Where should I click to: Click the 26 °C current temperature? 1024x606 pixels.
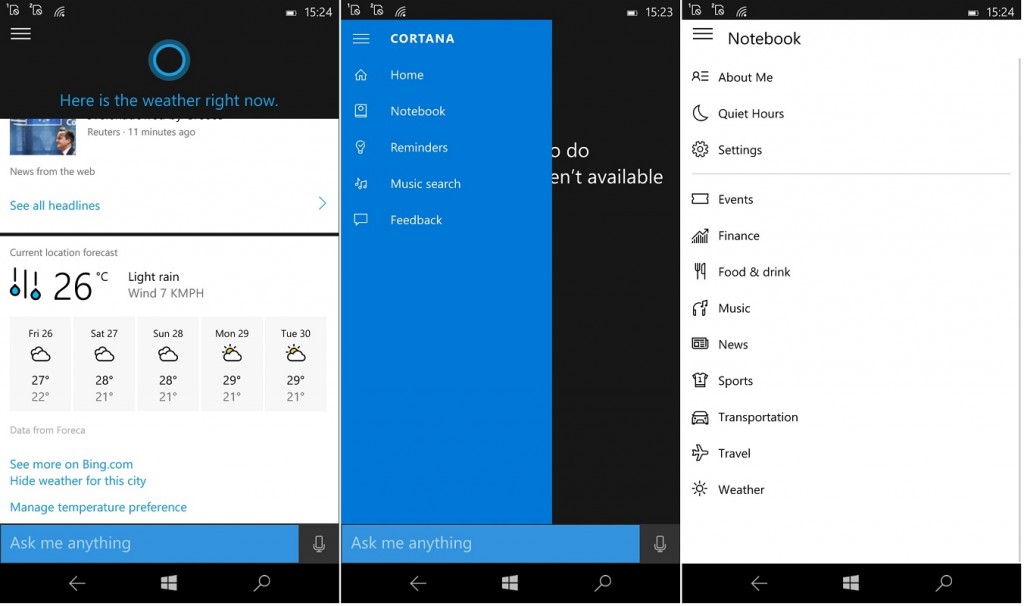[x=80, y=286]
